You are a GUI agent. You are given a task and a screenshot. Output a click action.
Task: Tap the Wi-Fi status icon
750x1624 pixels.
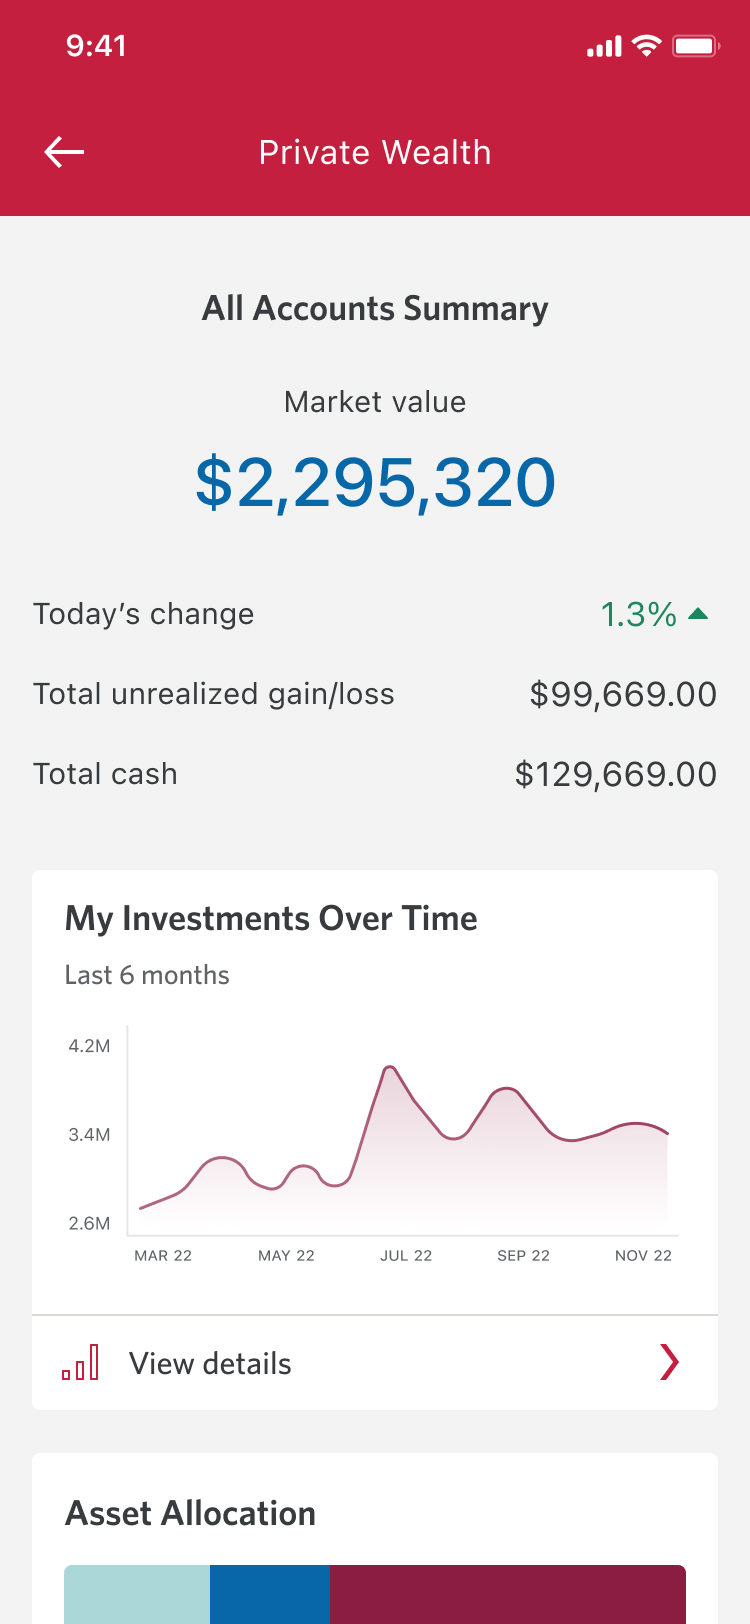point(647,46)
